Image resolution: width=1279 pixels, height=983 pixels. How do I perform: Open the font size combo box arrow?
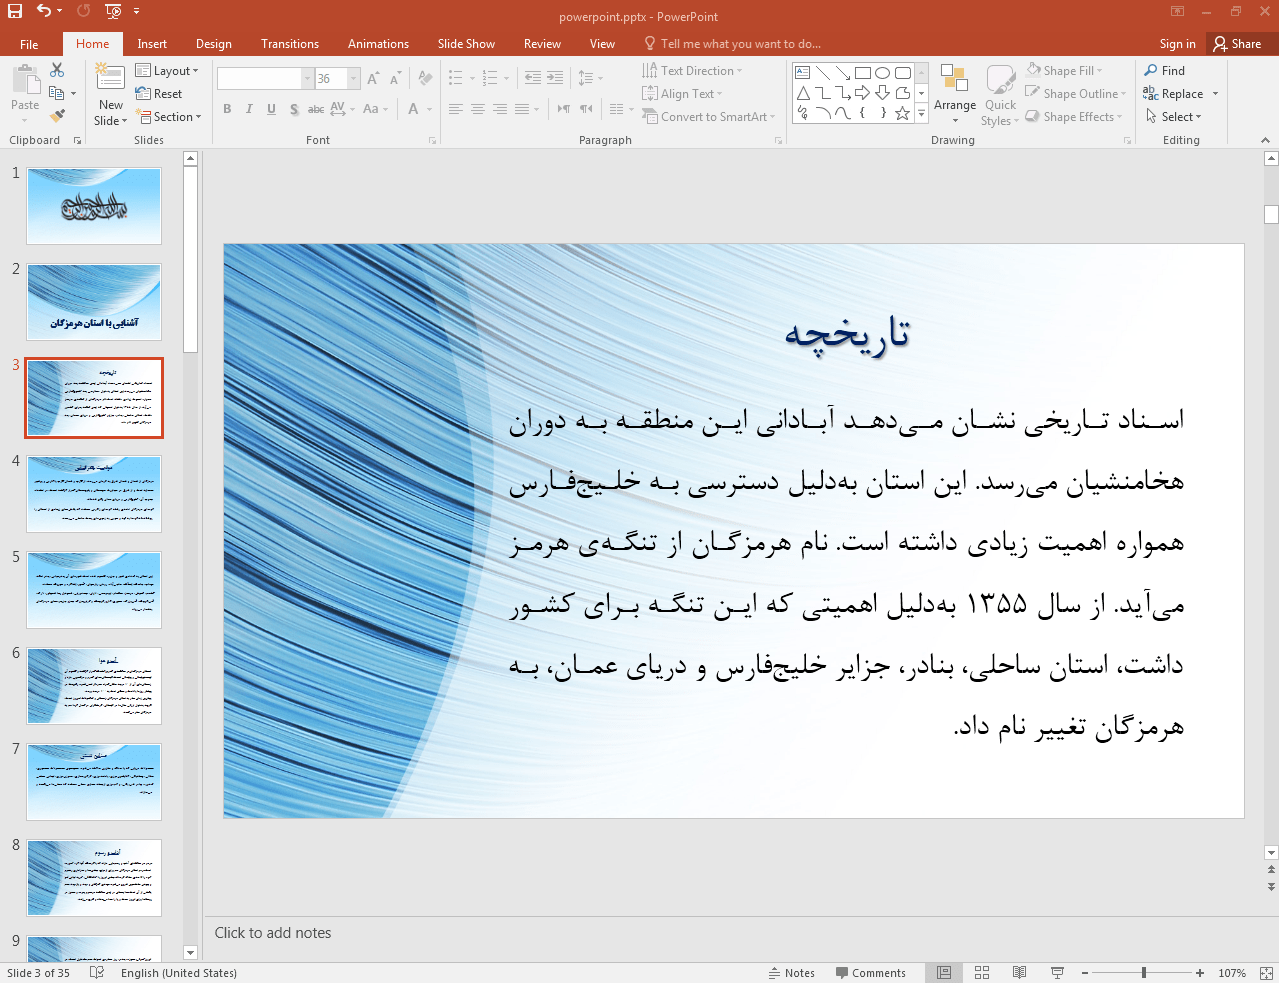353,78
